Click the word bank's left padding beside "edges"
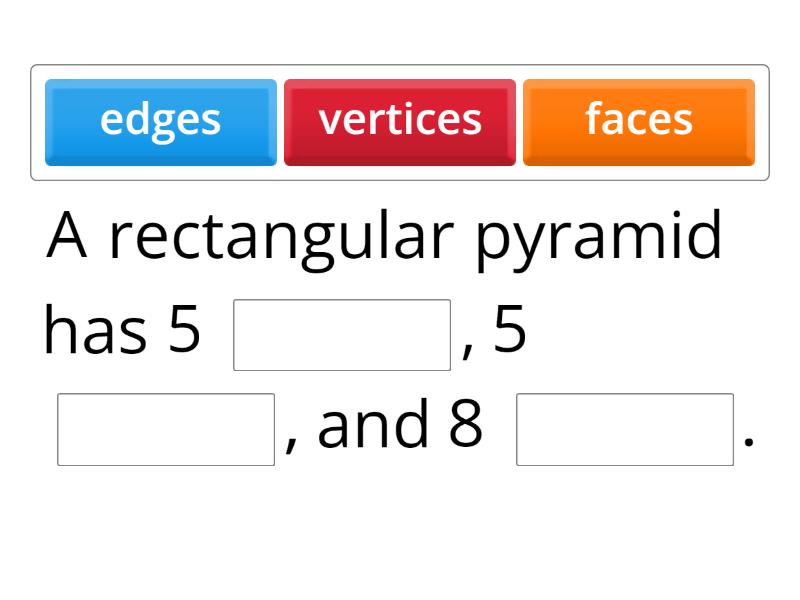The width and height of the screenshot is (800, 600). 38,122
